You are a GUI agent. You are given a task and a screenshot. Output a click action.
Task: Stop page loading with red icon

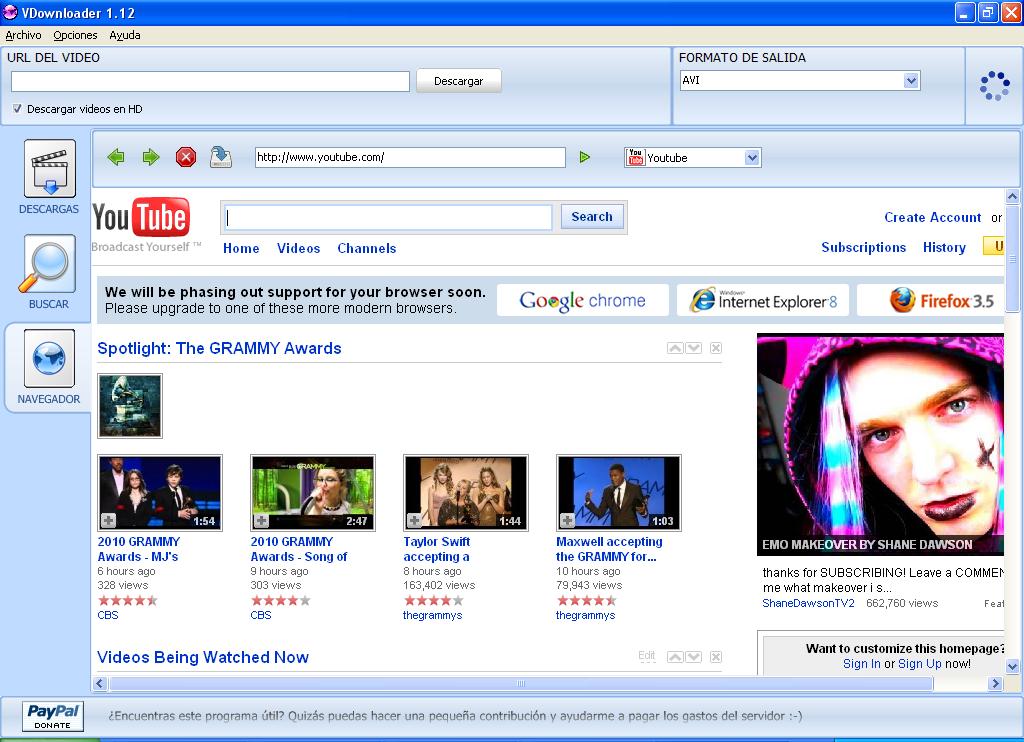(186, 157)
